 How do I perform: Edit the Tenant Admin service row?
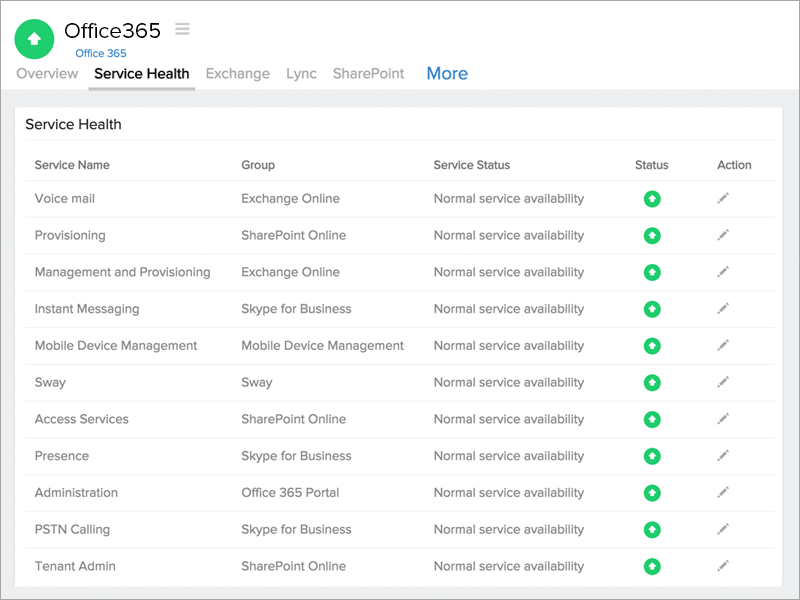coord(723,565)
